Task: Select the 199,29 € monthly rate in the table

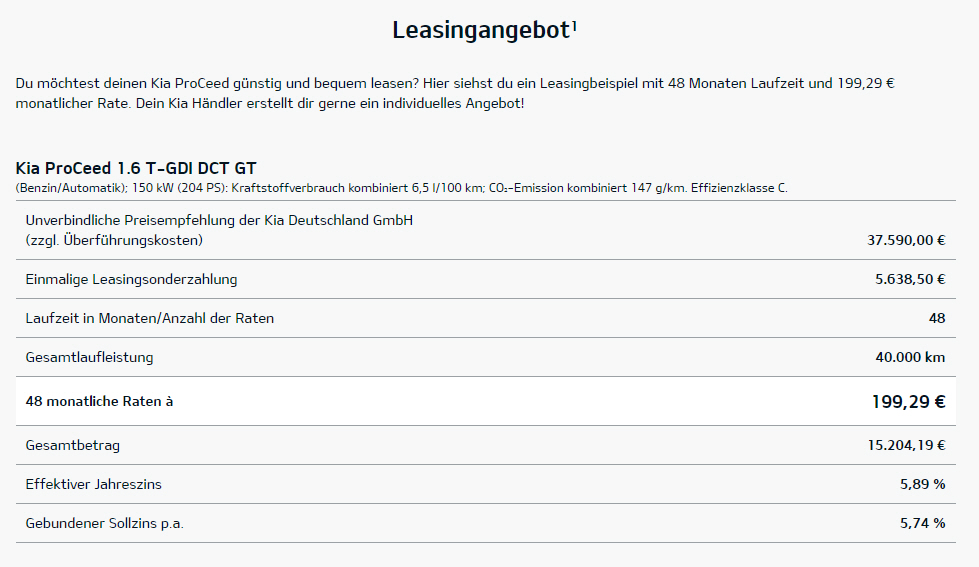Action: (x=908, y=401)
